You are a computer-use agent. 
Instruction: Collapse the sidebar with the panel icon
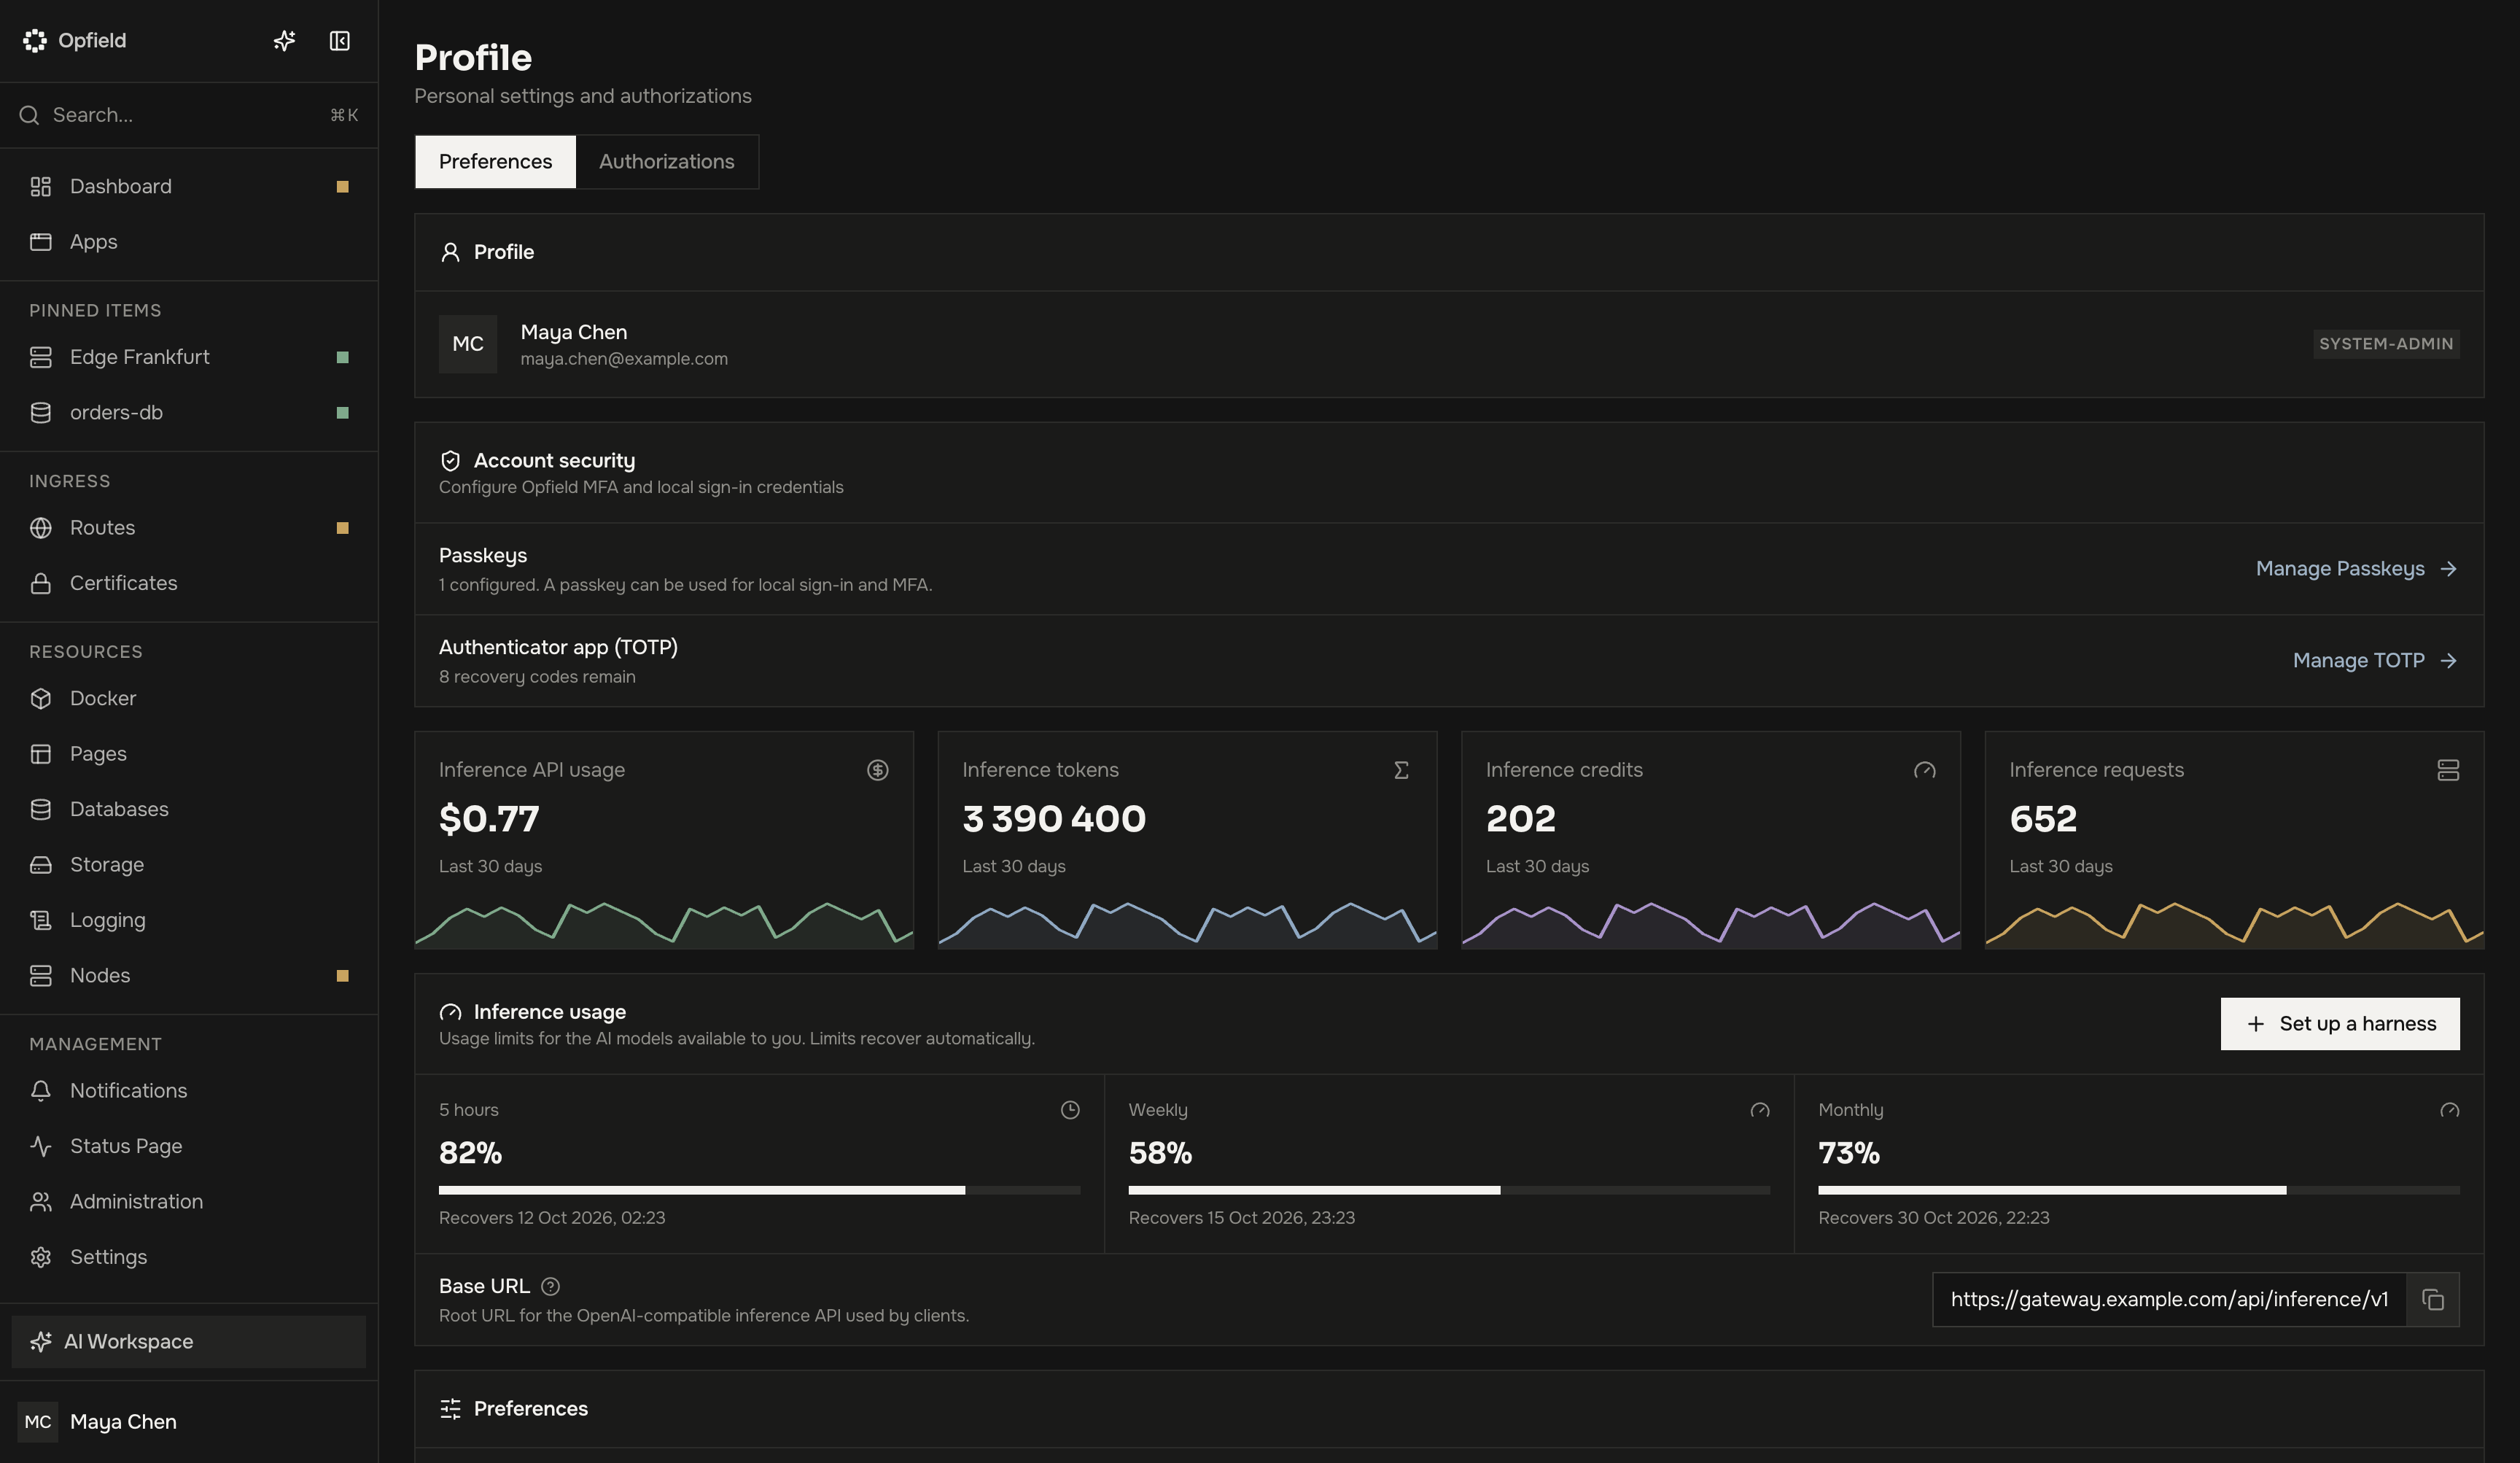pyautogui.click(x=340, y=40)
